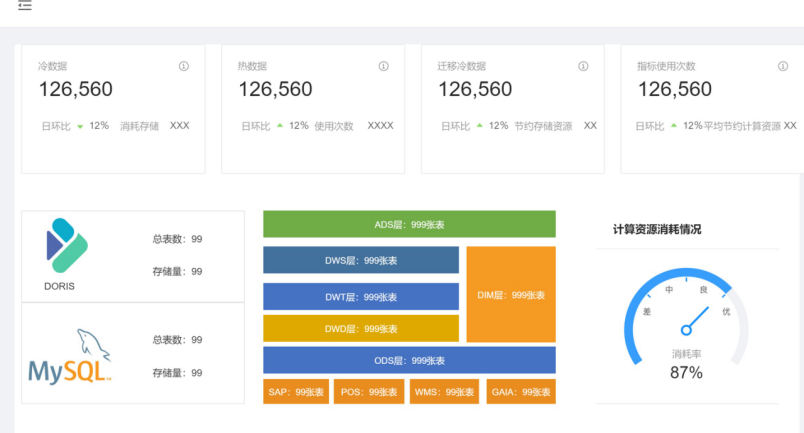Click 日环比 12% in 冷数据 card
The height and width of the screenshot is (433, 804).
(75, 126)
